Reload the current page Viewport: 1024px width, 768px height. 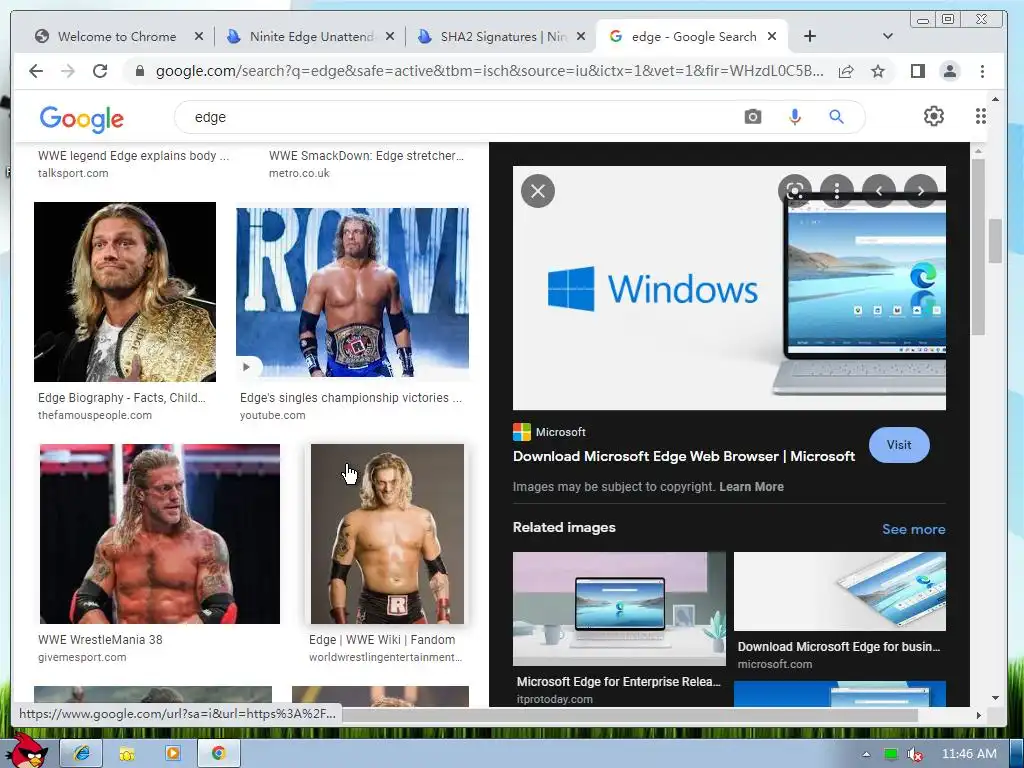pyautogui.click(x=100, y=71)
